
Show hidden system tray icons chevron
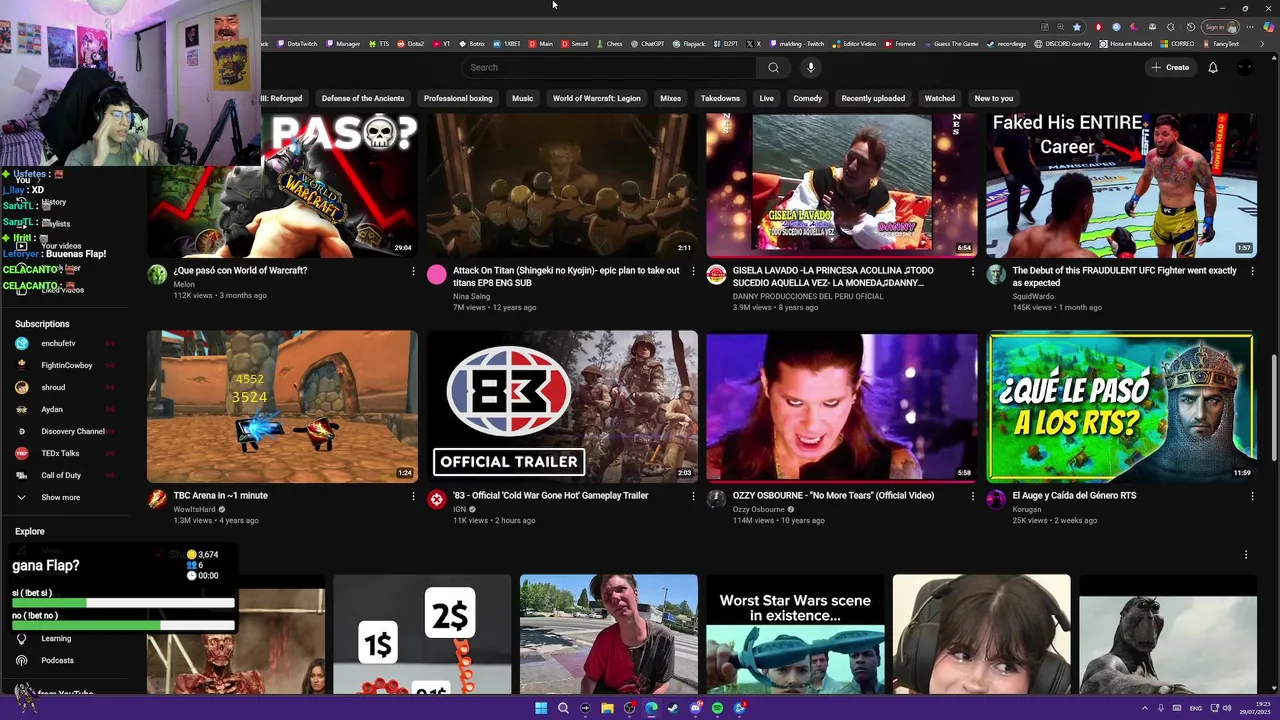point(1145,708)
